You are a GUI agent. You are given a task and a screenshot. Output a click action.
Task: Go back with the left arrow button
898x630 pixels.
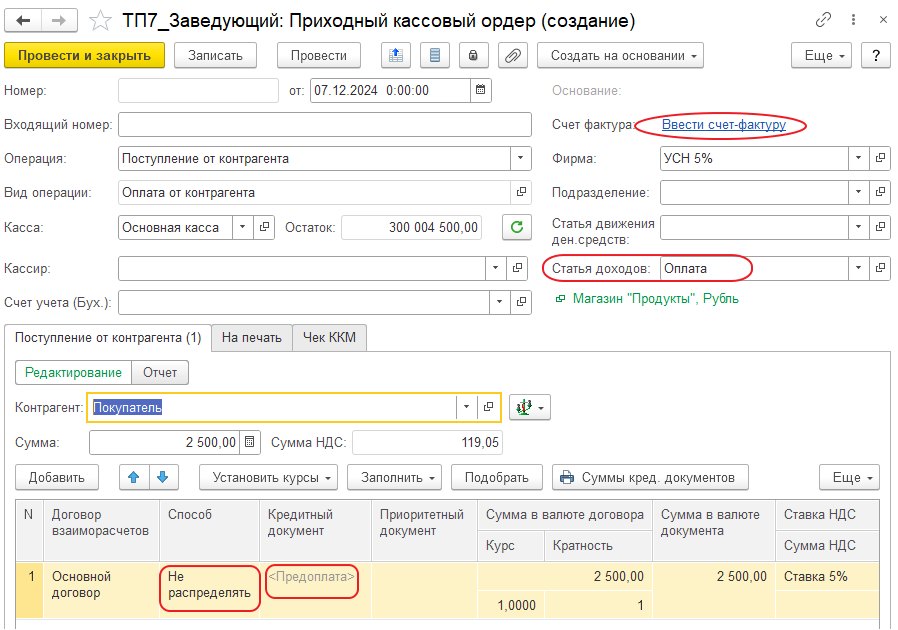[x=23, y=21]
